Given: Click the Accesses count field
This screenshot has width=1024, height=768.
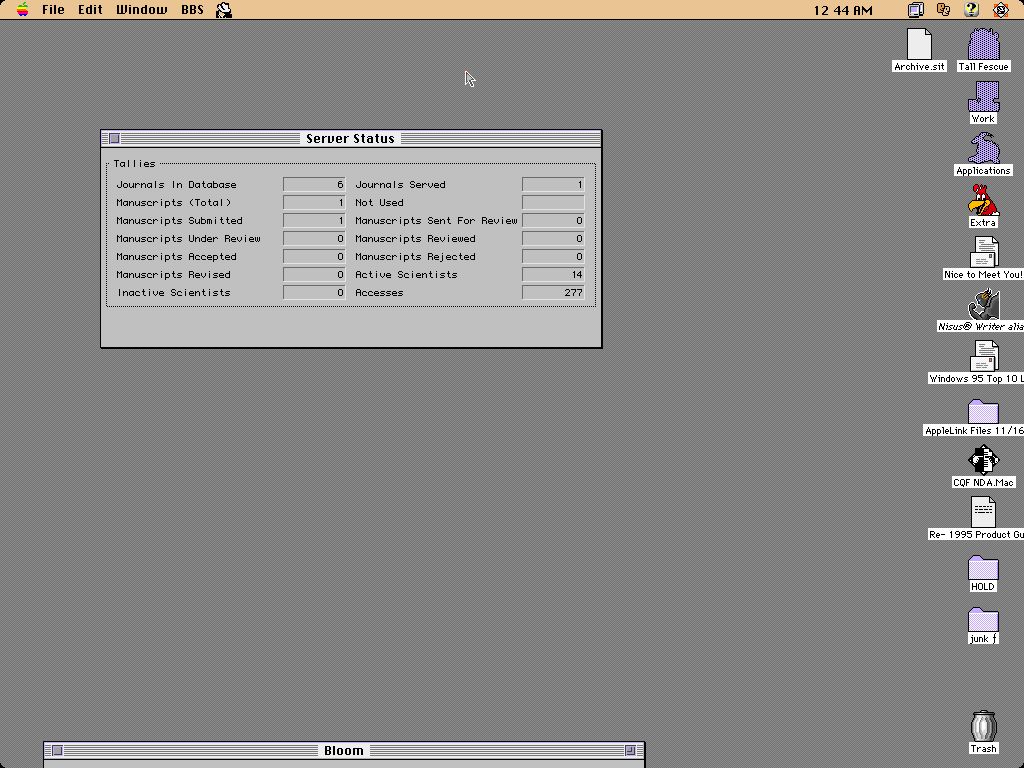Looking at the screenshot, I should pyautogui.click(x=553, y=293).
